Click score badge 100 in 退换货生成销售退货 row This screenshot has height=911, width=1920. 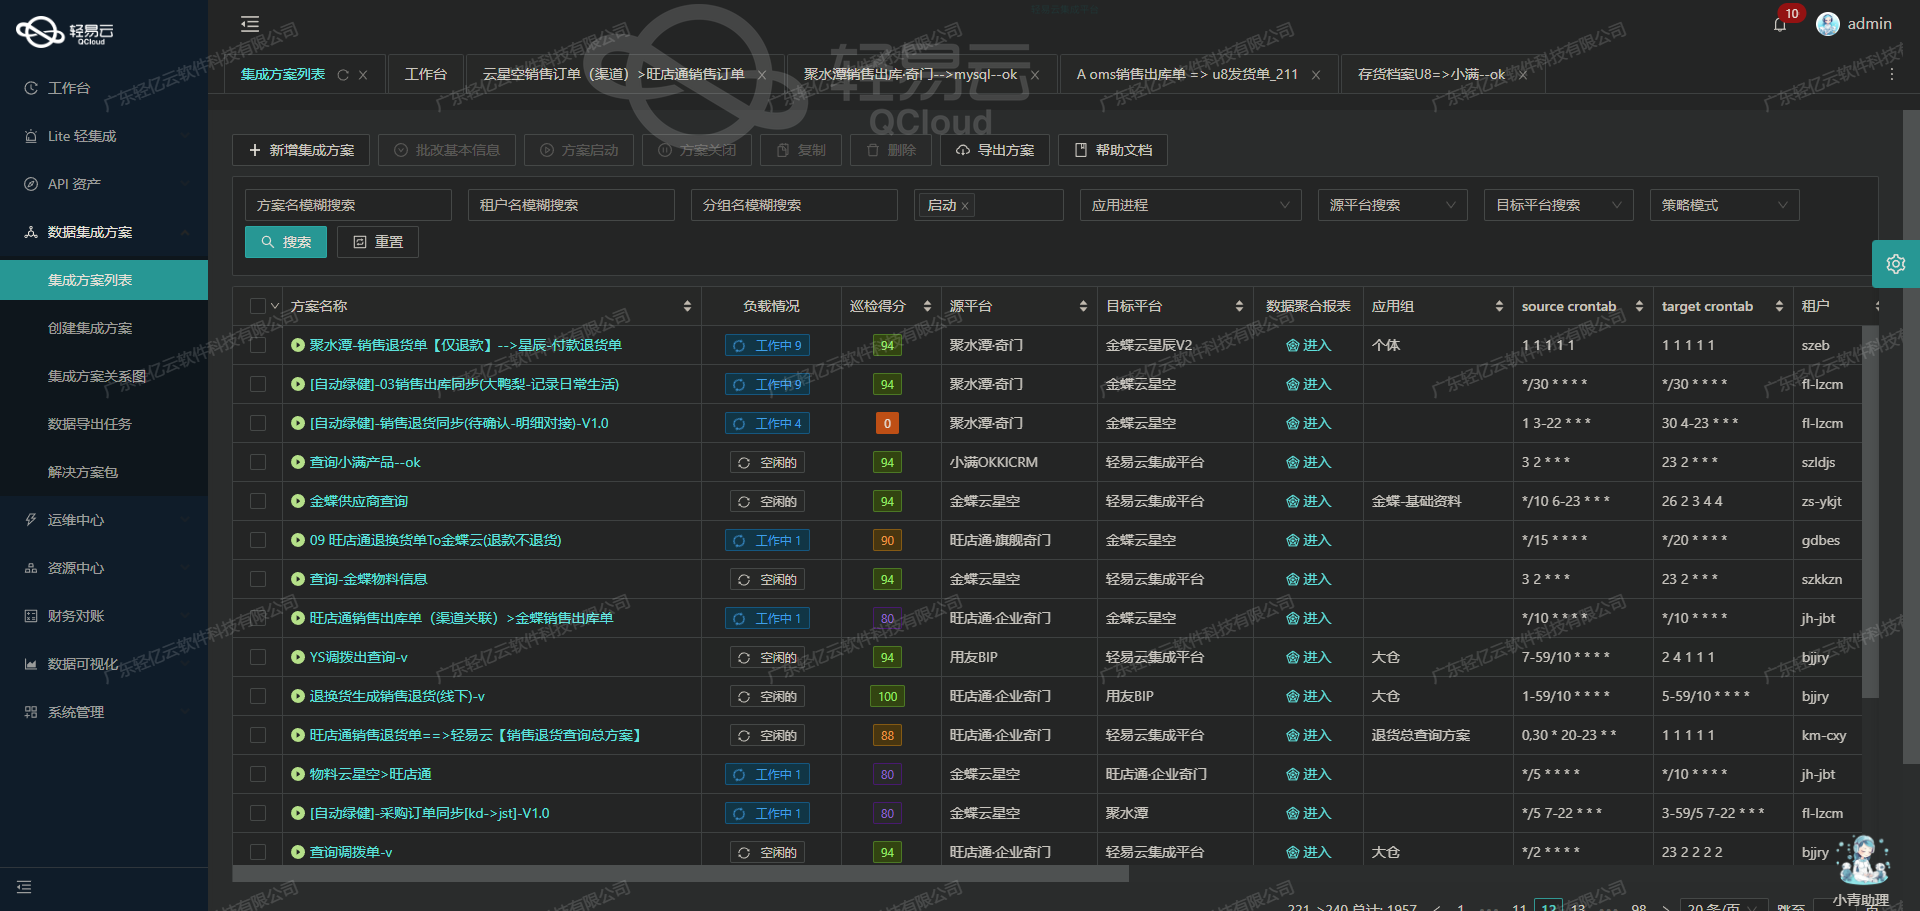pos(887,696)
